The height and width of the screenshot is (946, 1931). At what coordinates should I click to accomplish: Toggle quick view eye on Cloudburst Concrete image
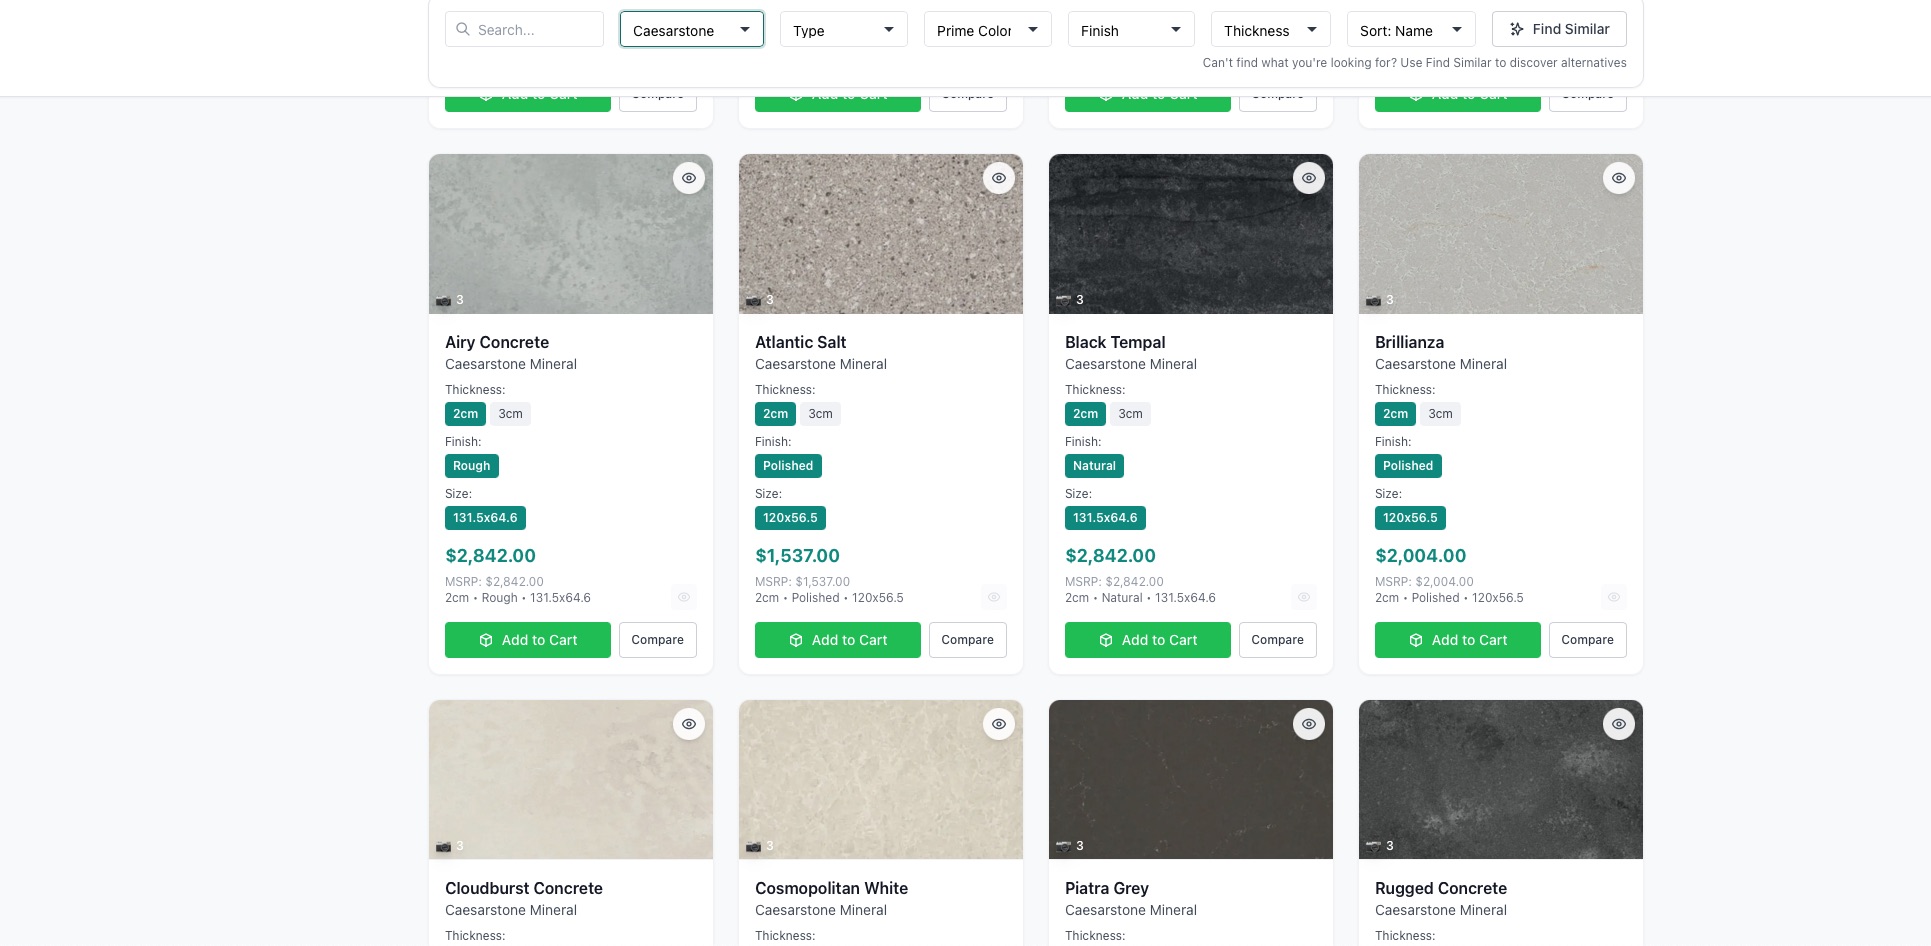689,724
